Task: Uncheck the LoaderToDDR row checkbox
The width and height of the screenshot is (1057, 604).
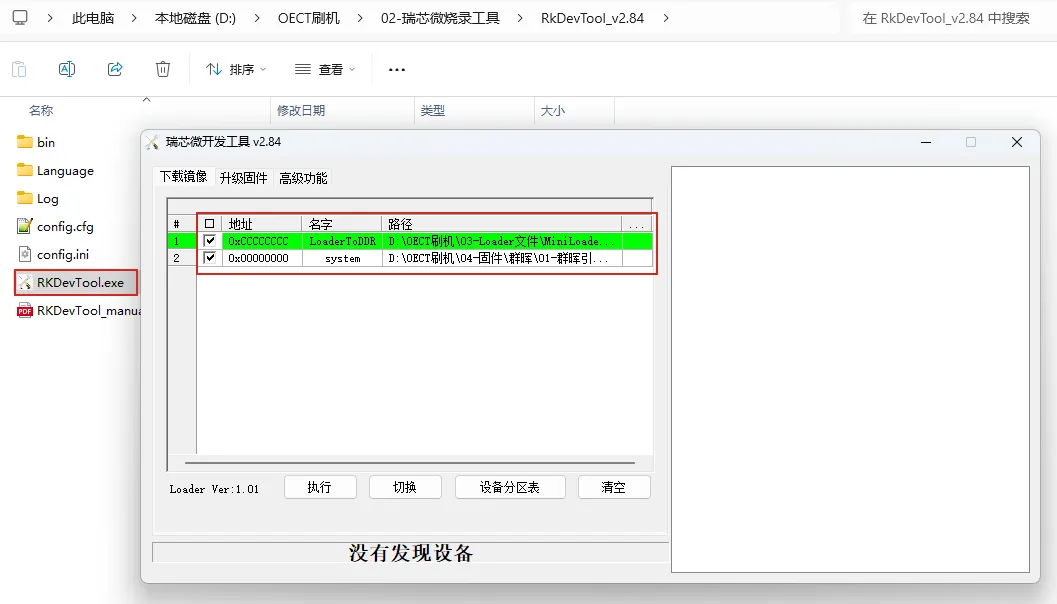Action: 210,241
